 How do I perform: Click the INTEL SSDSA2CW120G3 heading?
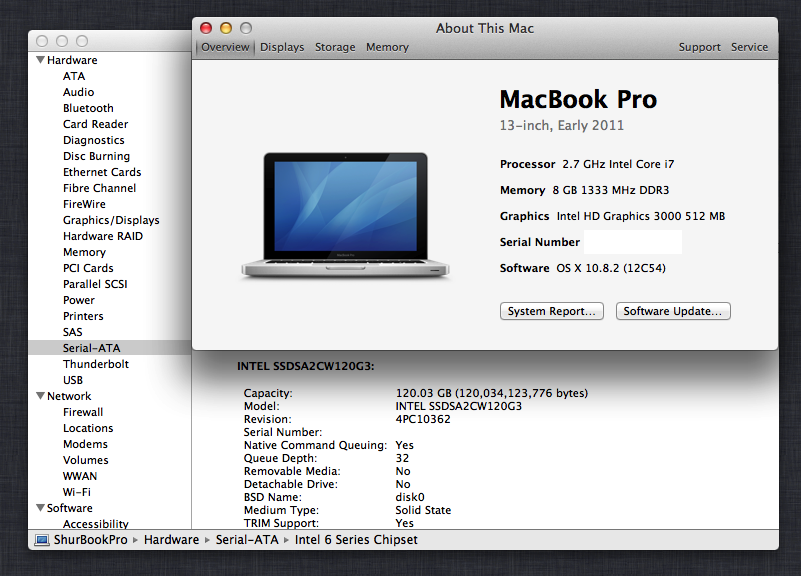(x=305, y=366)
